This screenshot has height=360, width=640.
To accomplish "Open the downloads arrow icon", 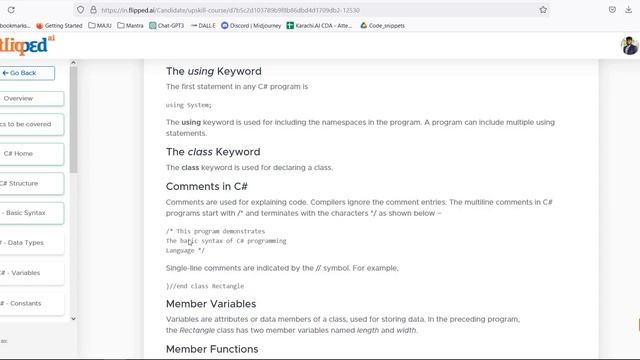I will [x=629, y=10].
